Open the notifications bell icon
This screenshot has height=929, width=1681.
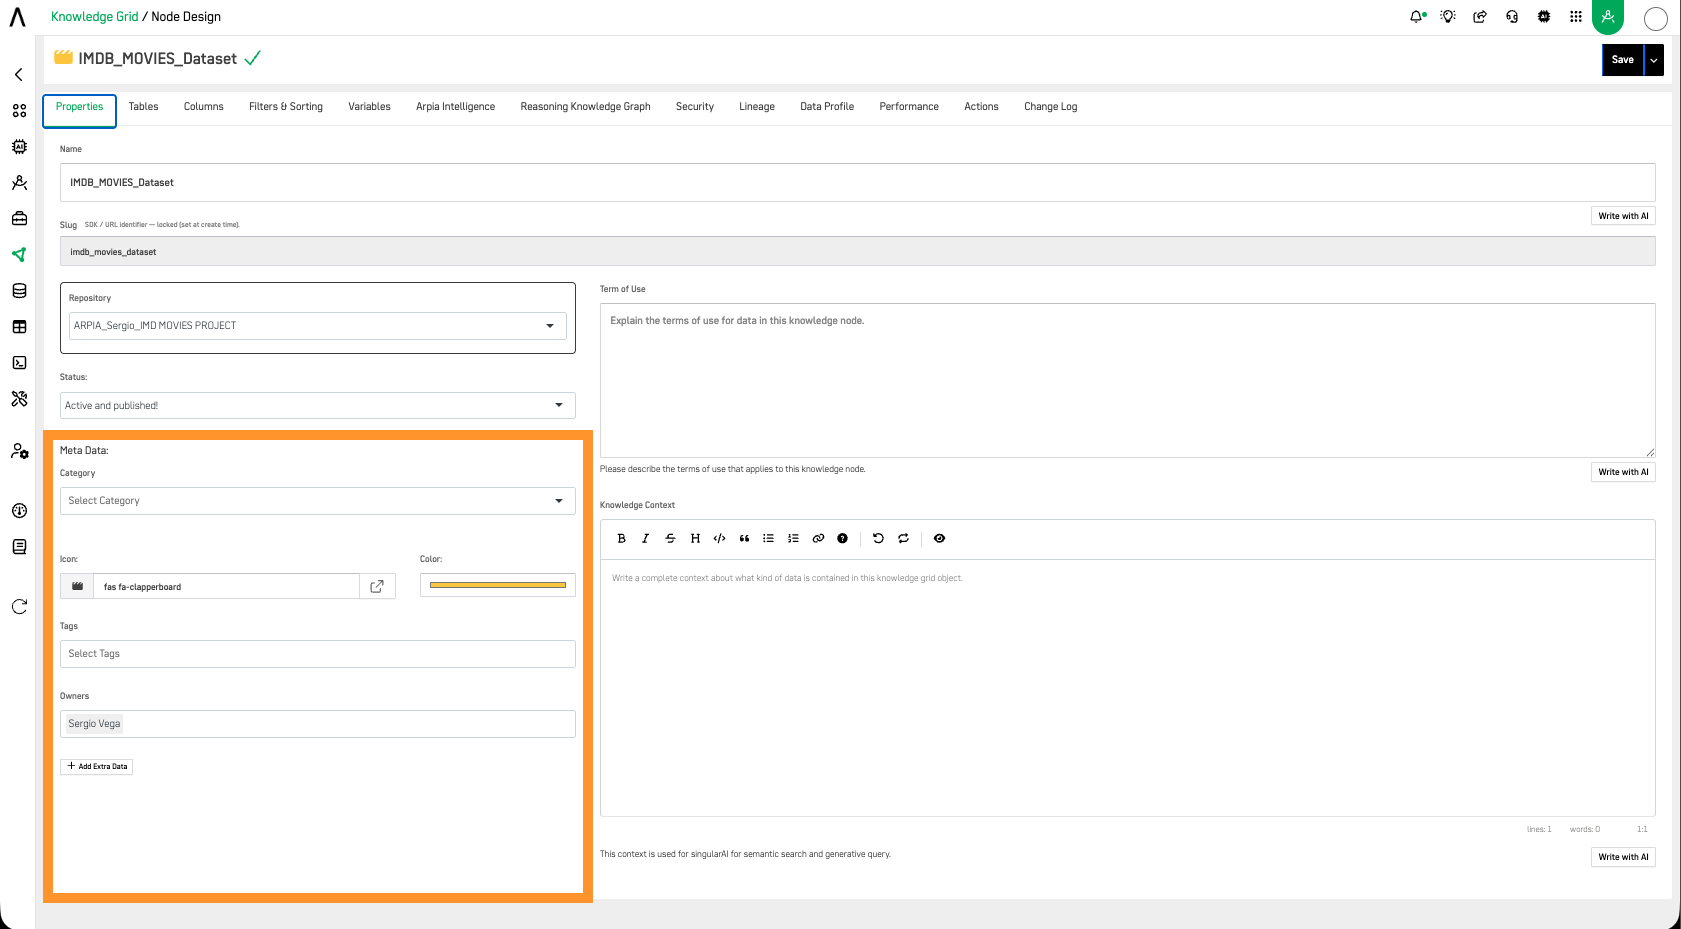(x=1417, y=16)
